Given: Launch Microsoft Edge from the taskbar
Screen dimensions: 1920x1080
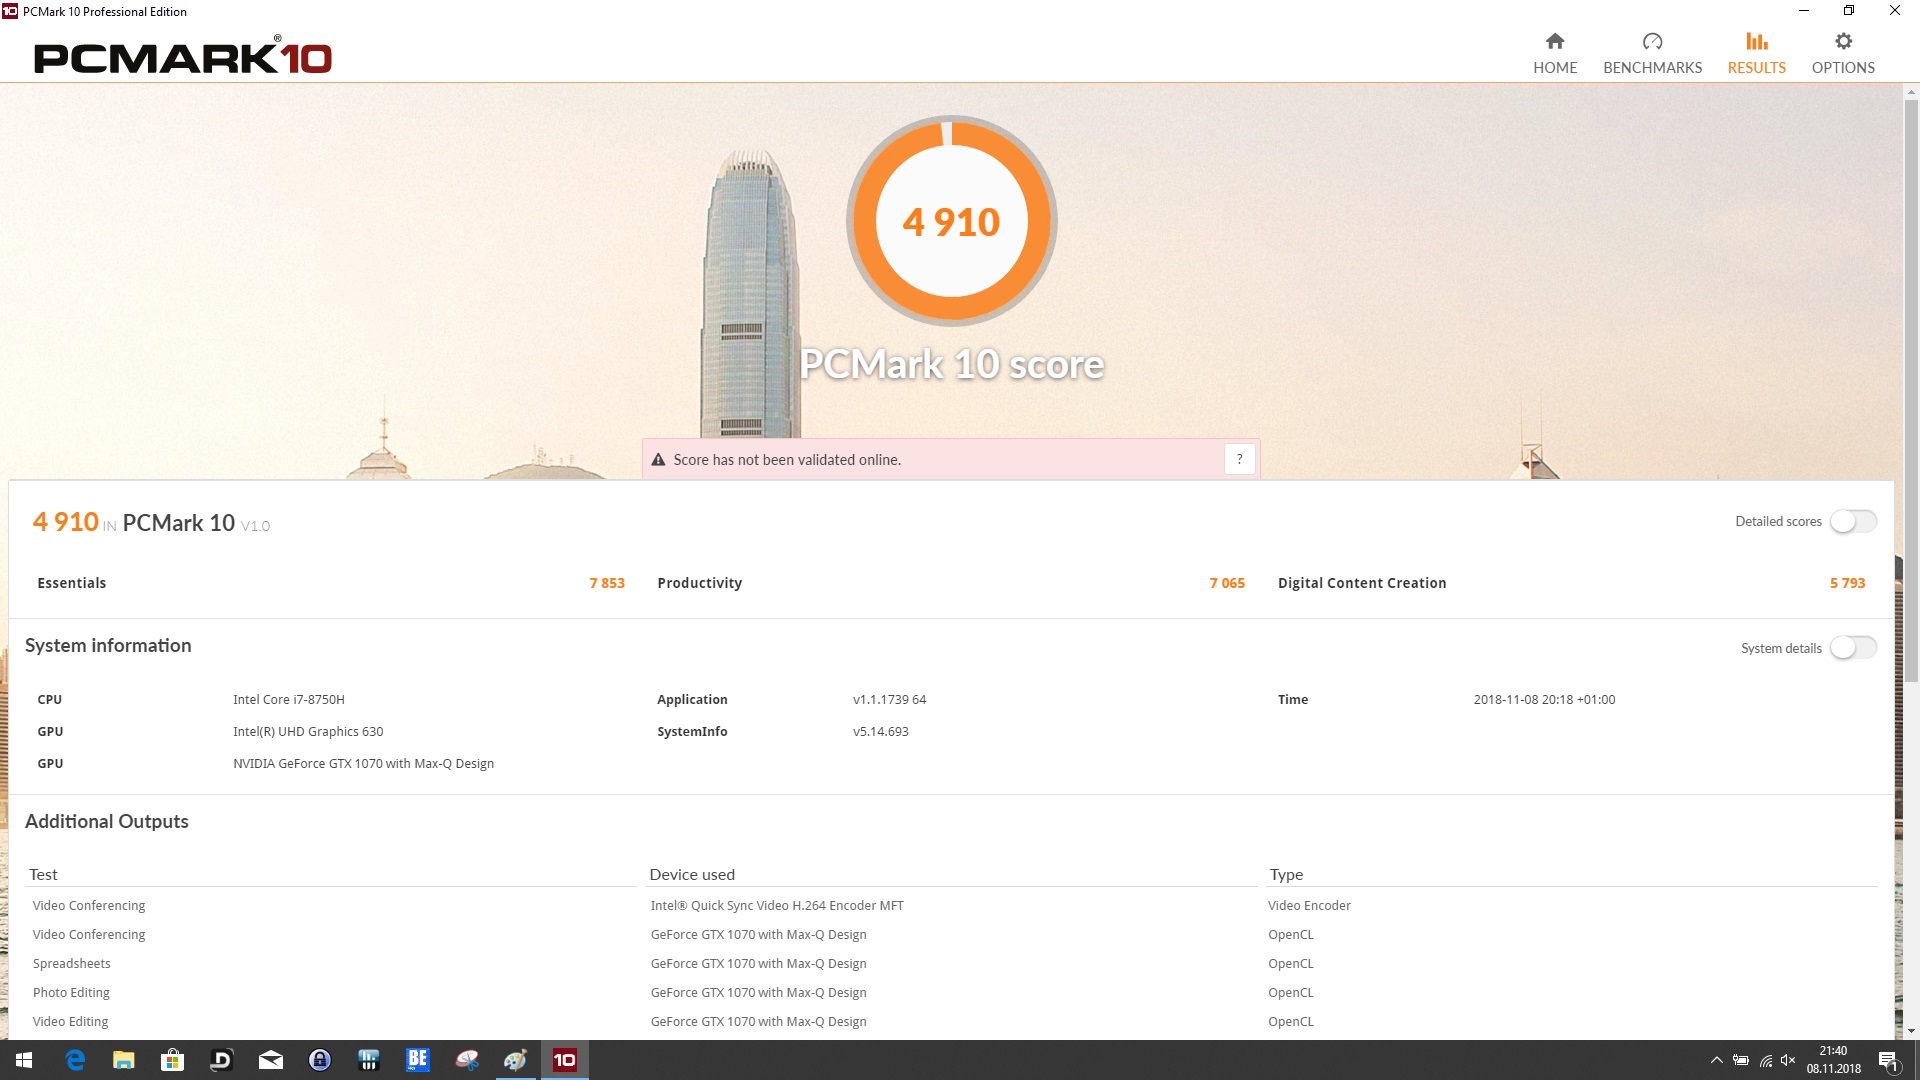Looking at the screenshot, I should click(75, 1060).
